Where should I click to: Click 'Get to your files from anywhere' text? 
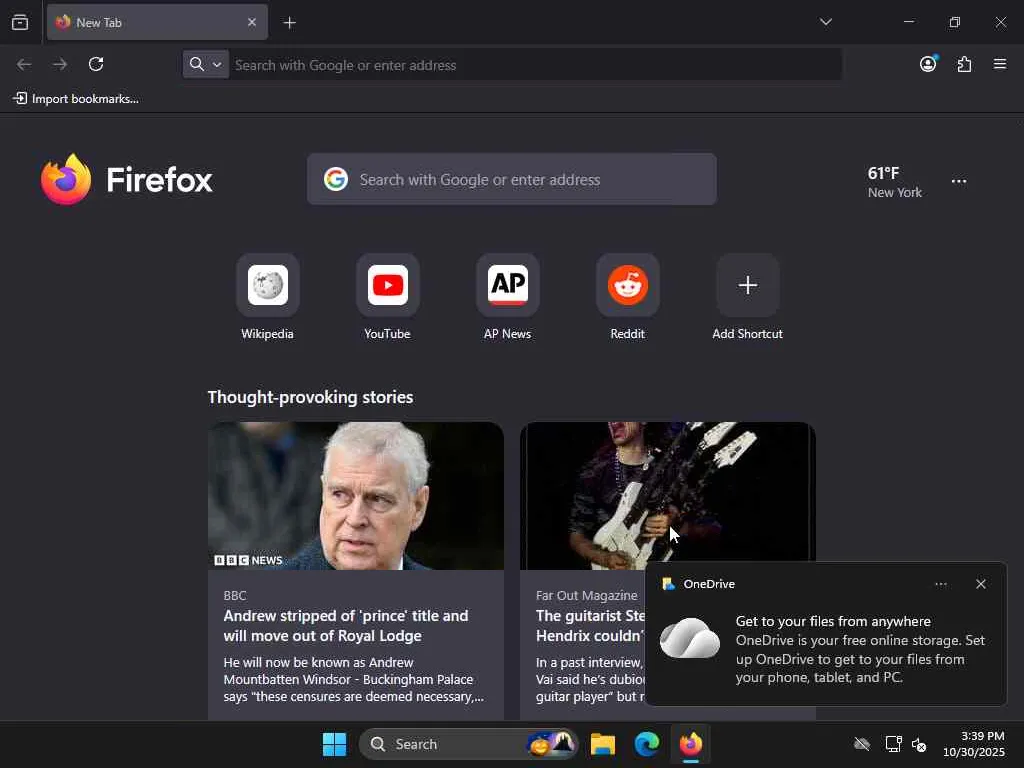tap(833, 621)
